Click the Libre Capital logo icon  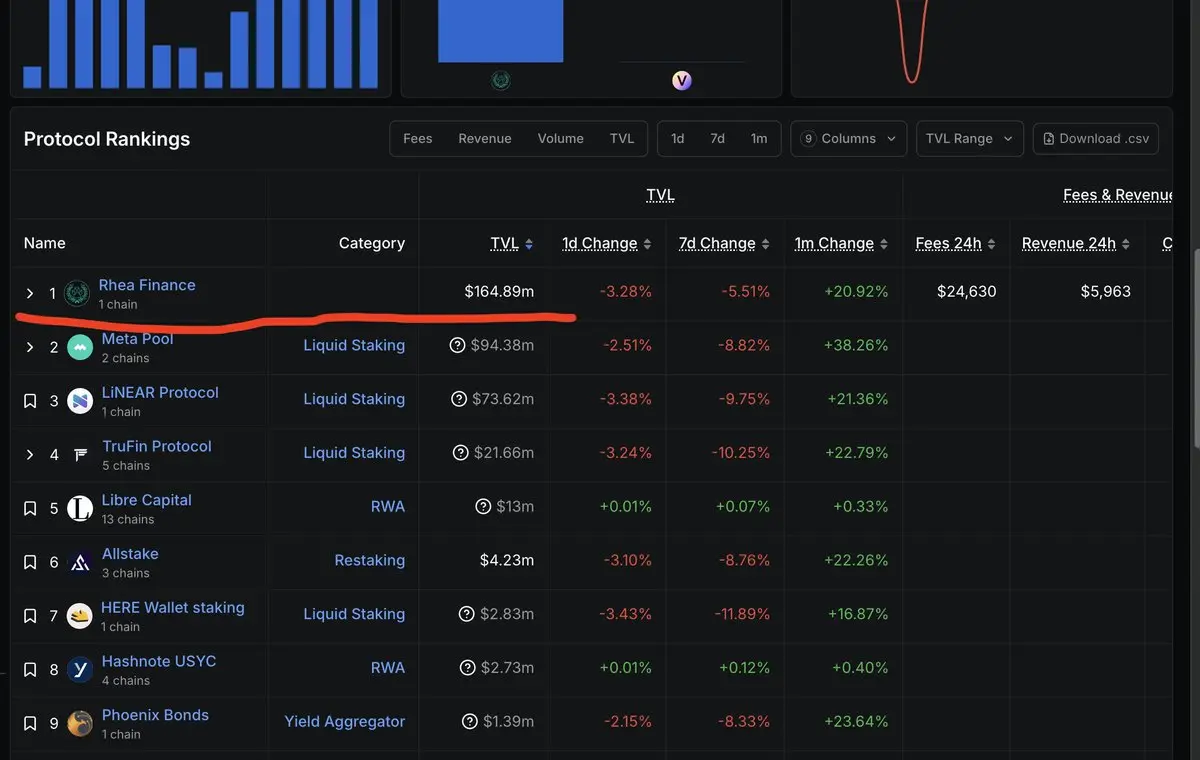(80, 509)
